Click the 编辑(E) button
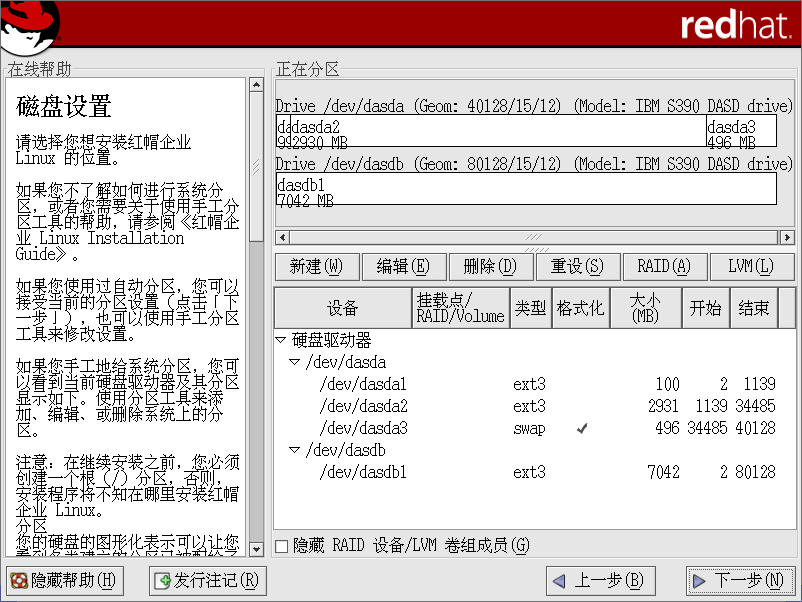Viewport: 802px width, 602px height. point(404,266)
